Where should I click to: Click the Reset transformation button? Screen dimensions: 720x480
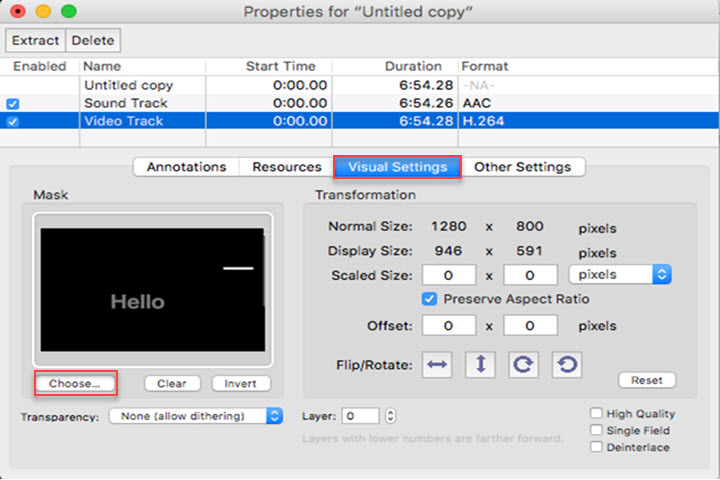[x=647, y=380]
